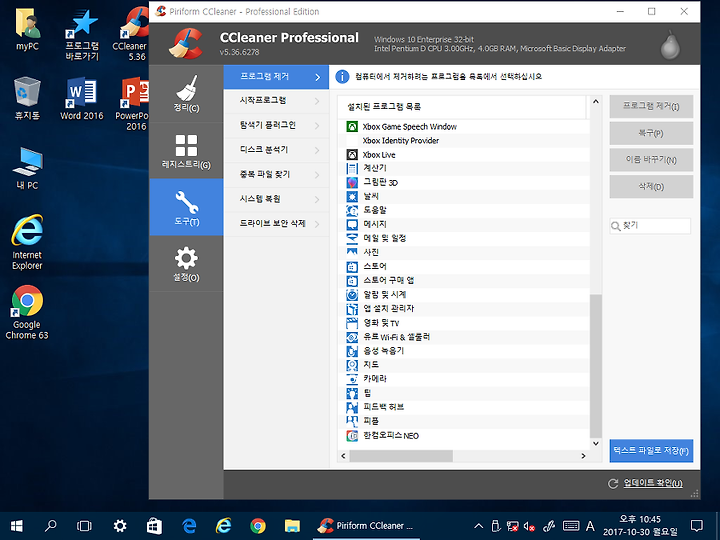Screen dimensions: 720x540
Task: Click the 삭제(D) delete button
Action: tap(651, 186)
